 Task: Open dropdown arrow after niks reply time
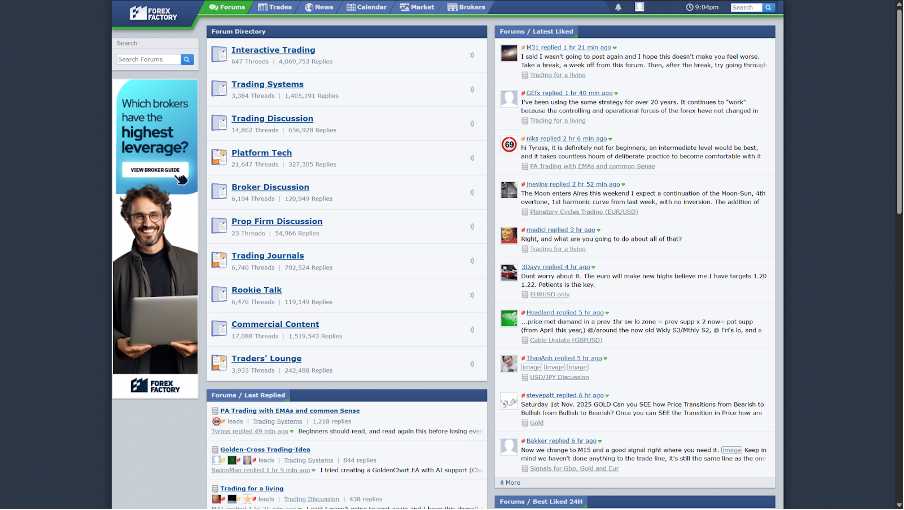(609, 139)
